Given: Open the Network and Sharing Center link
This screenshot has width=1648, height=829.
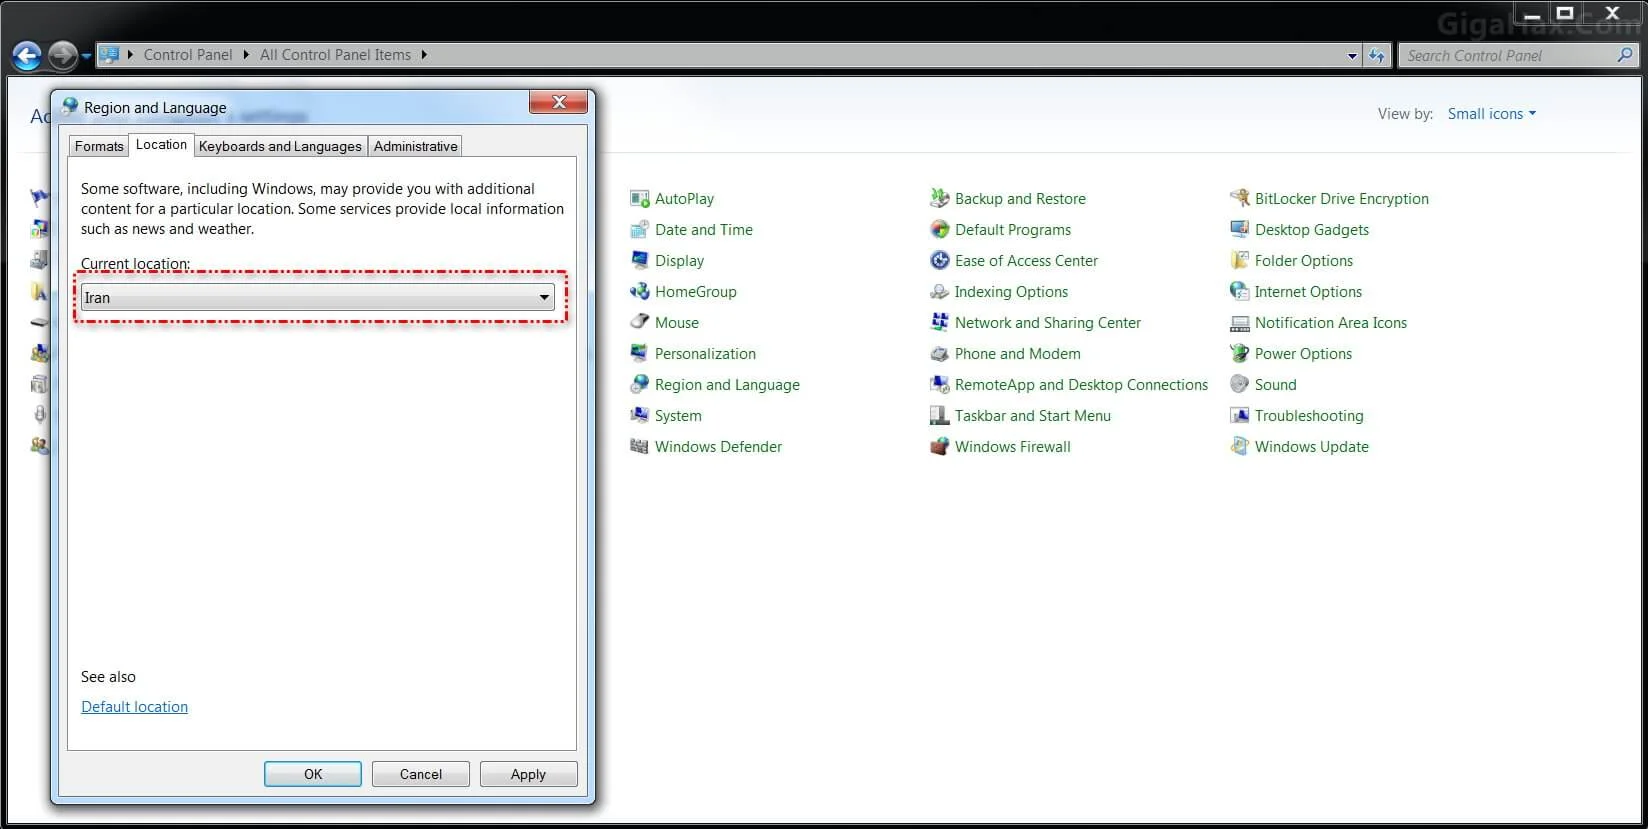Looking at the screenshot, I should pyautogui.click(x=1047, y=323).
